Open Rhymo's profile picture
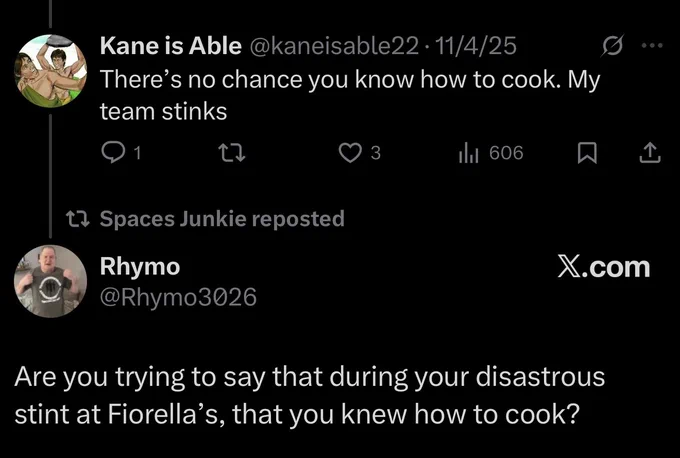Screen dimensions: 680x458 click(51, 281)
